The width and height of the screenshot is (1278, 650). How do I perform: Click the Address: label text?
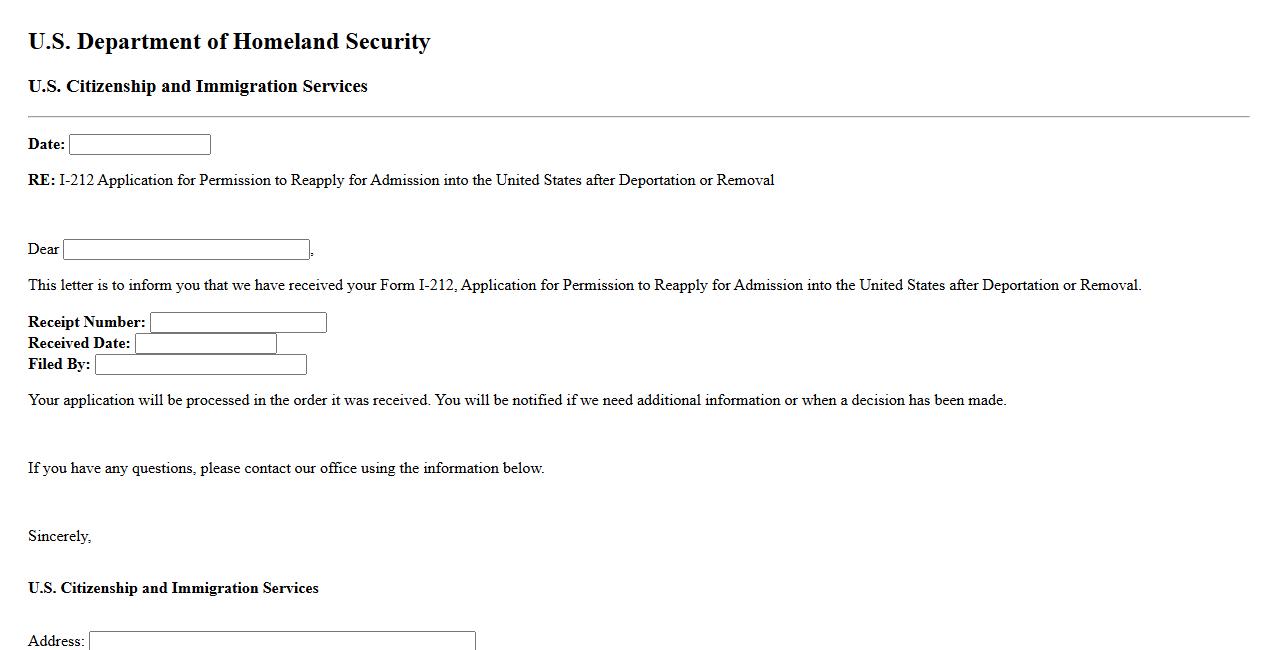point(56,641)
